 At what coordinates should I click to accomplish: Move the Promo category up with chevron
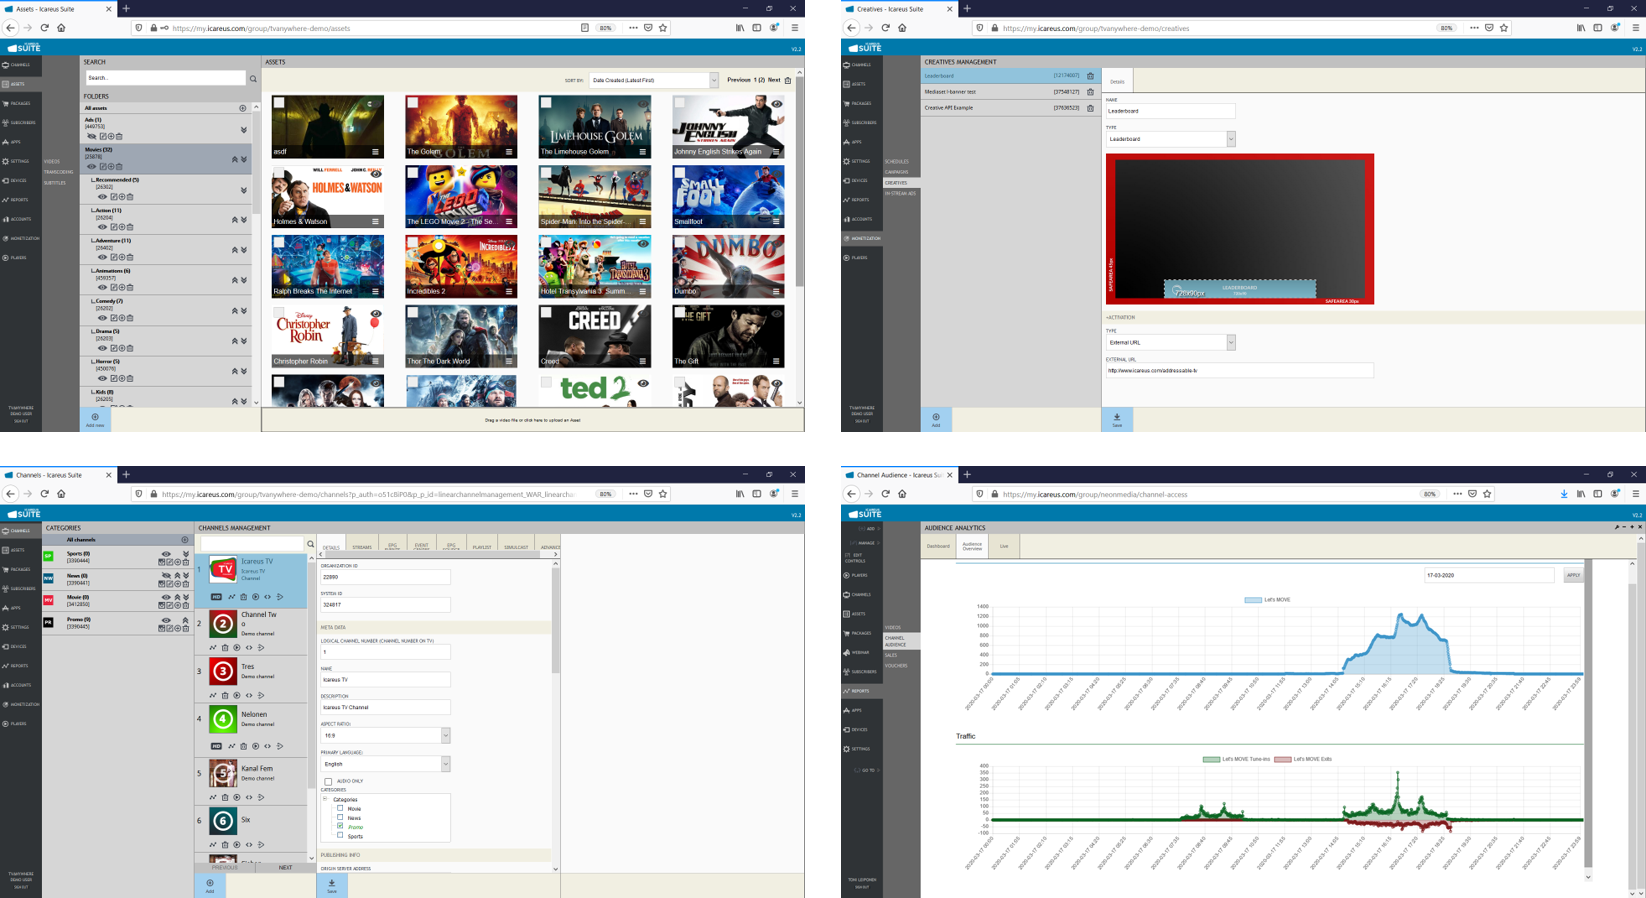(x=185, y=620)
